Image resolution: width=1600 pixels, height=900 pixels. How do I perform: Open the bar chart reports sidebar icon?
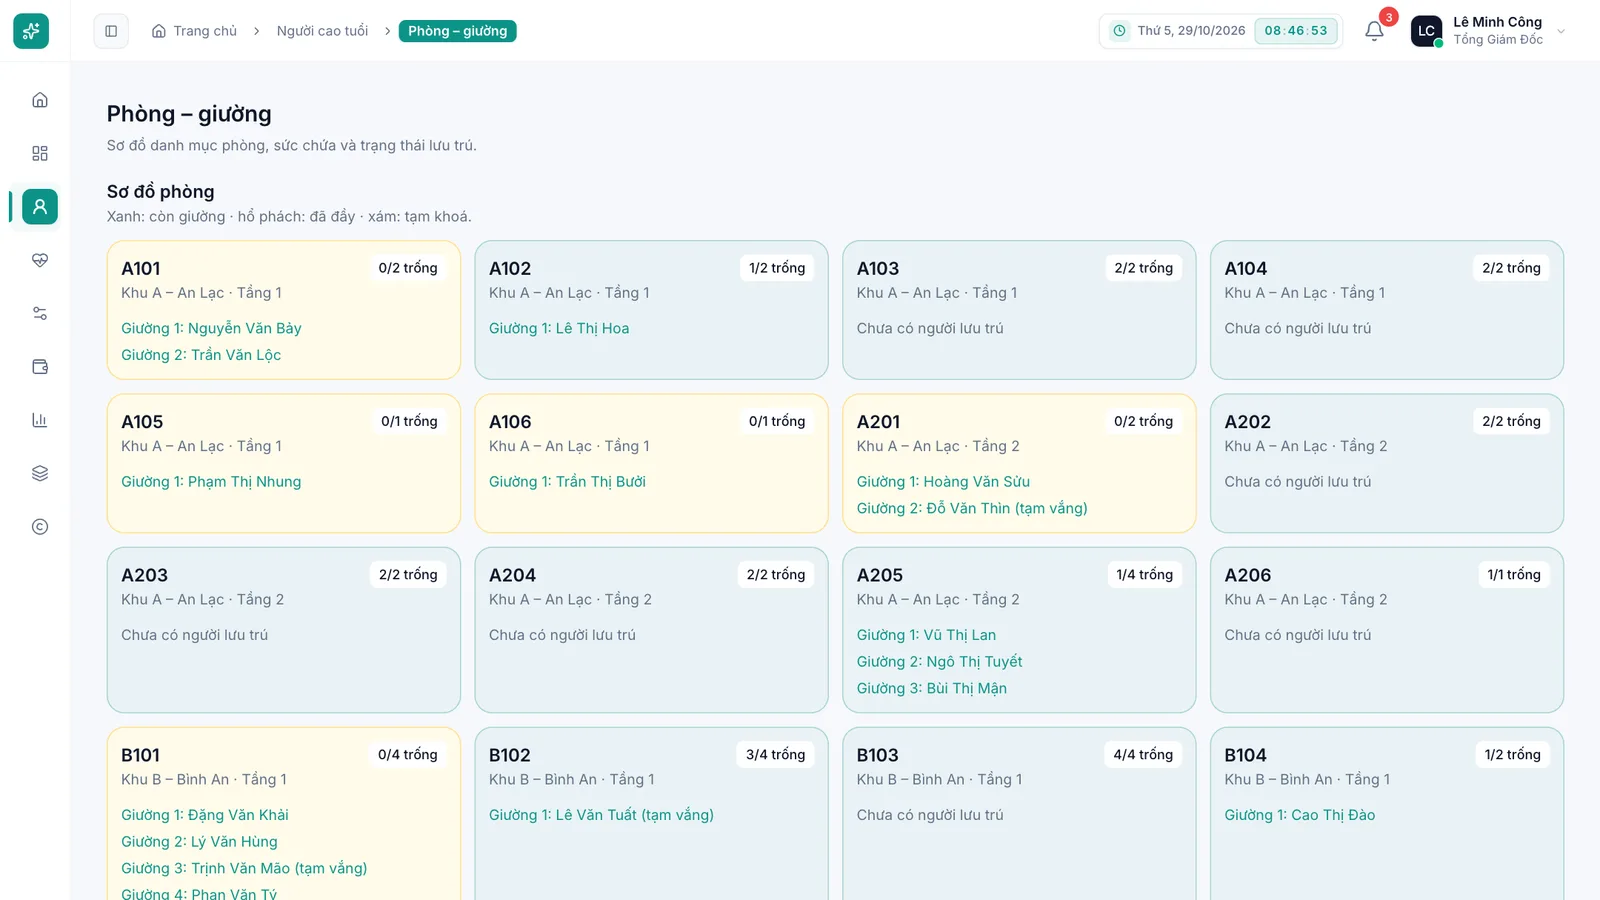click(x=40, y=420)
